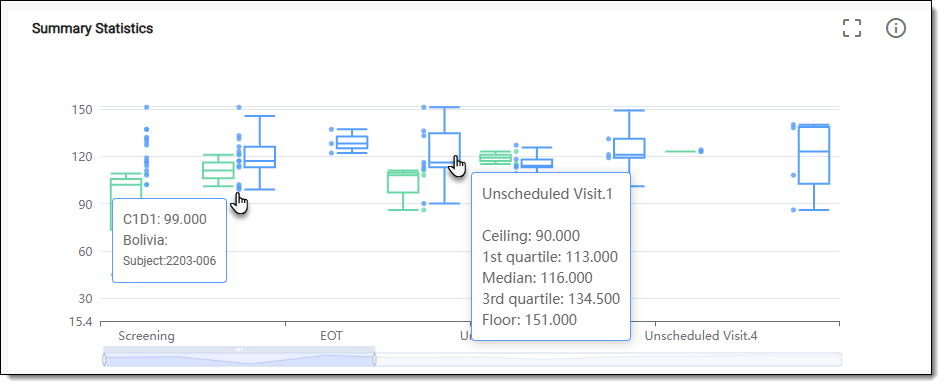
Task: Click the y-axis label 150
Action: click(x=82, y=110)
